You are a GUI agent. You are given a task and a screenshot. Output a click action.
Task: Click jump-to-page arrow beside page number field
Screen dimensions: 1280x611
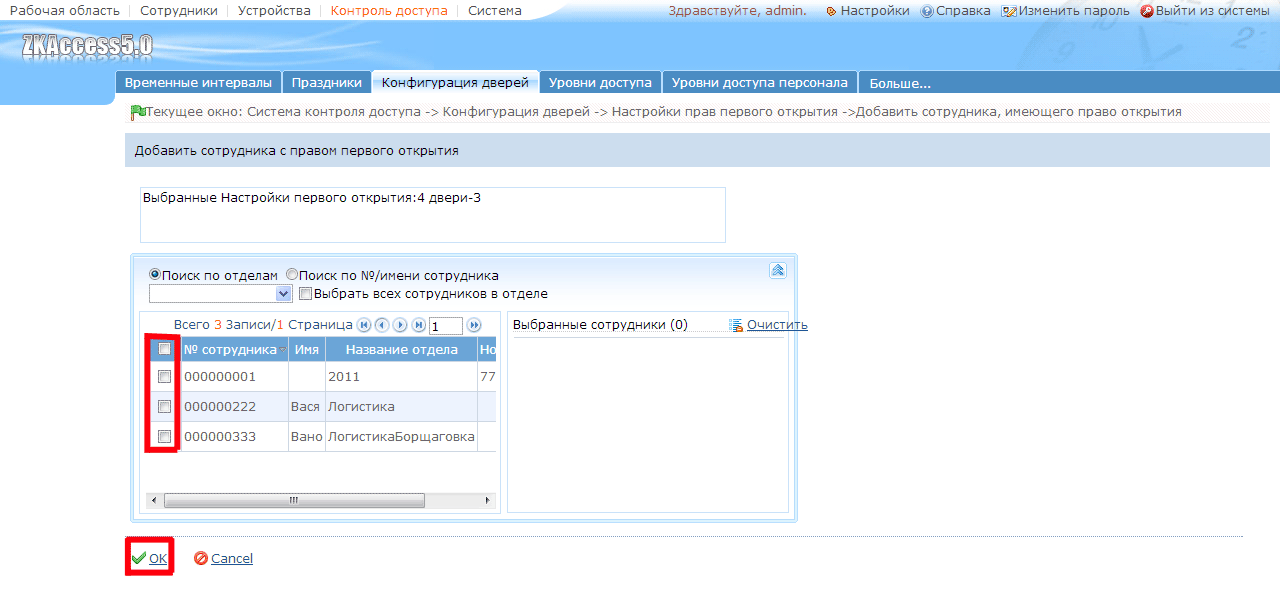tap(474, 325)
